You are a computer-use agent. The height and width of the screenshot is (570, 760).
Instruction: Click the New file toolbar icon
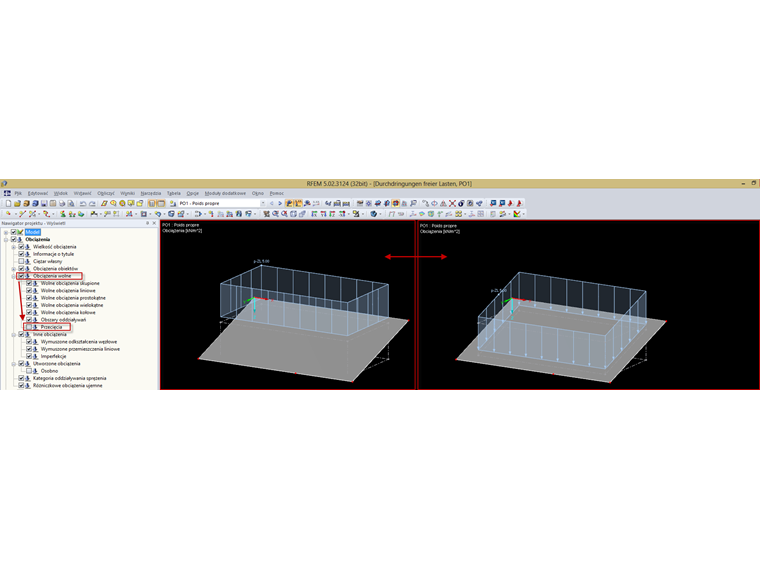click(8, 204)
